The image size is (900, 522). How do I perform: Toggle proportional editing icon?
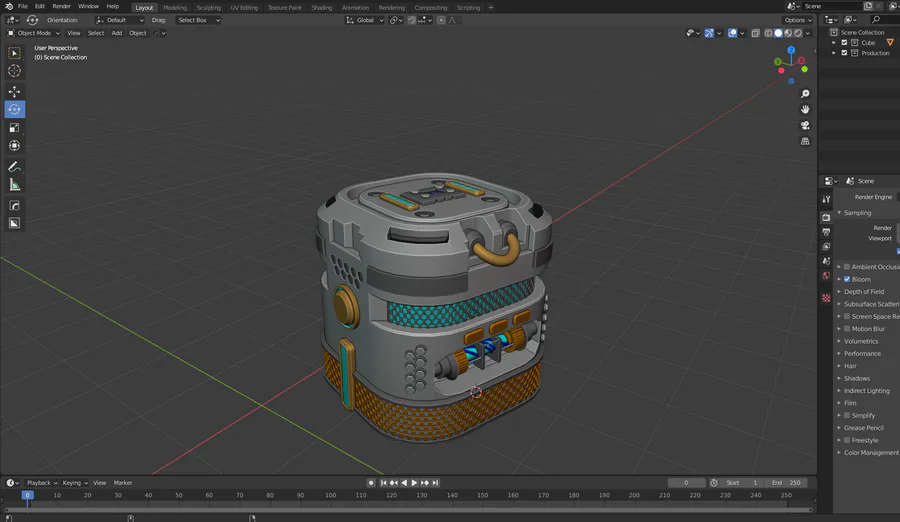[441, 20]
